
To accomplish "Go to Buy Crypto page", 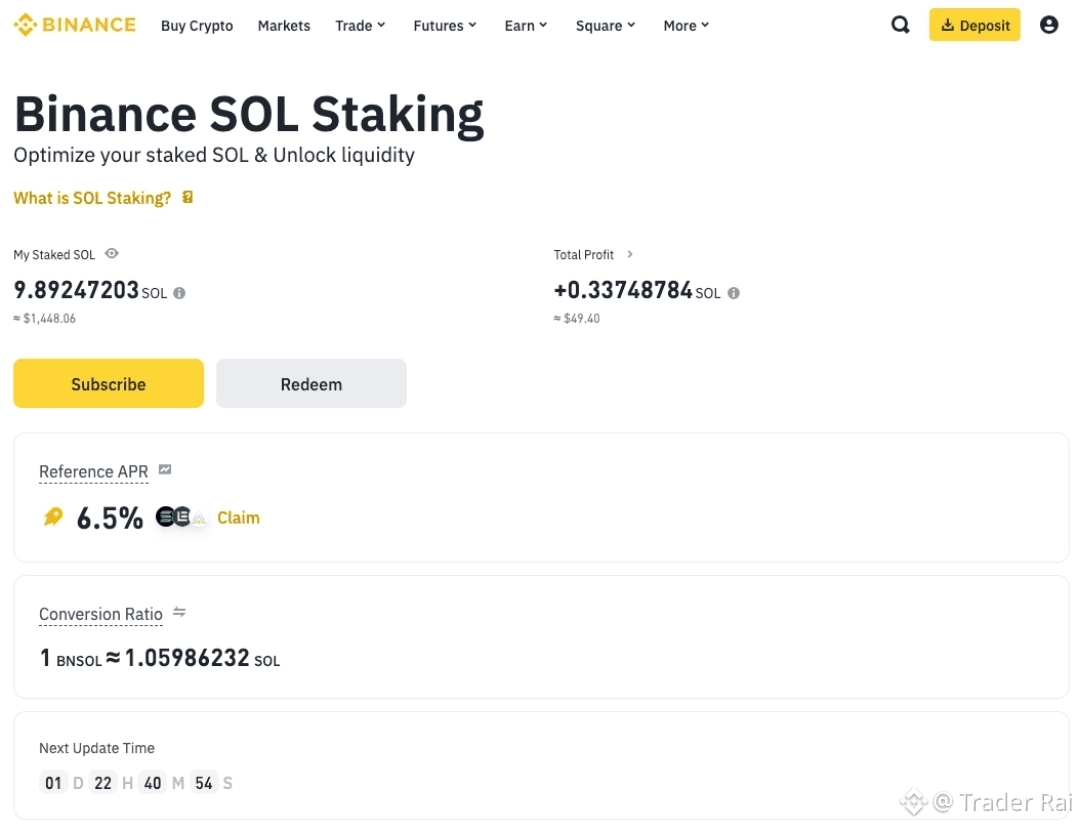I will point(197,26).
